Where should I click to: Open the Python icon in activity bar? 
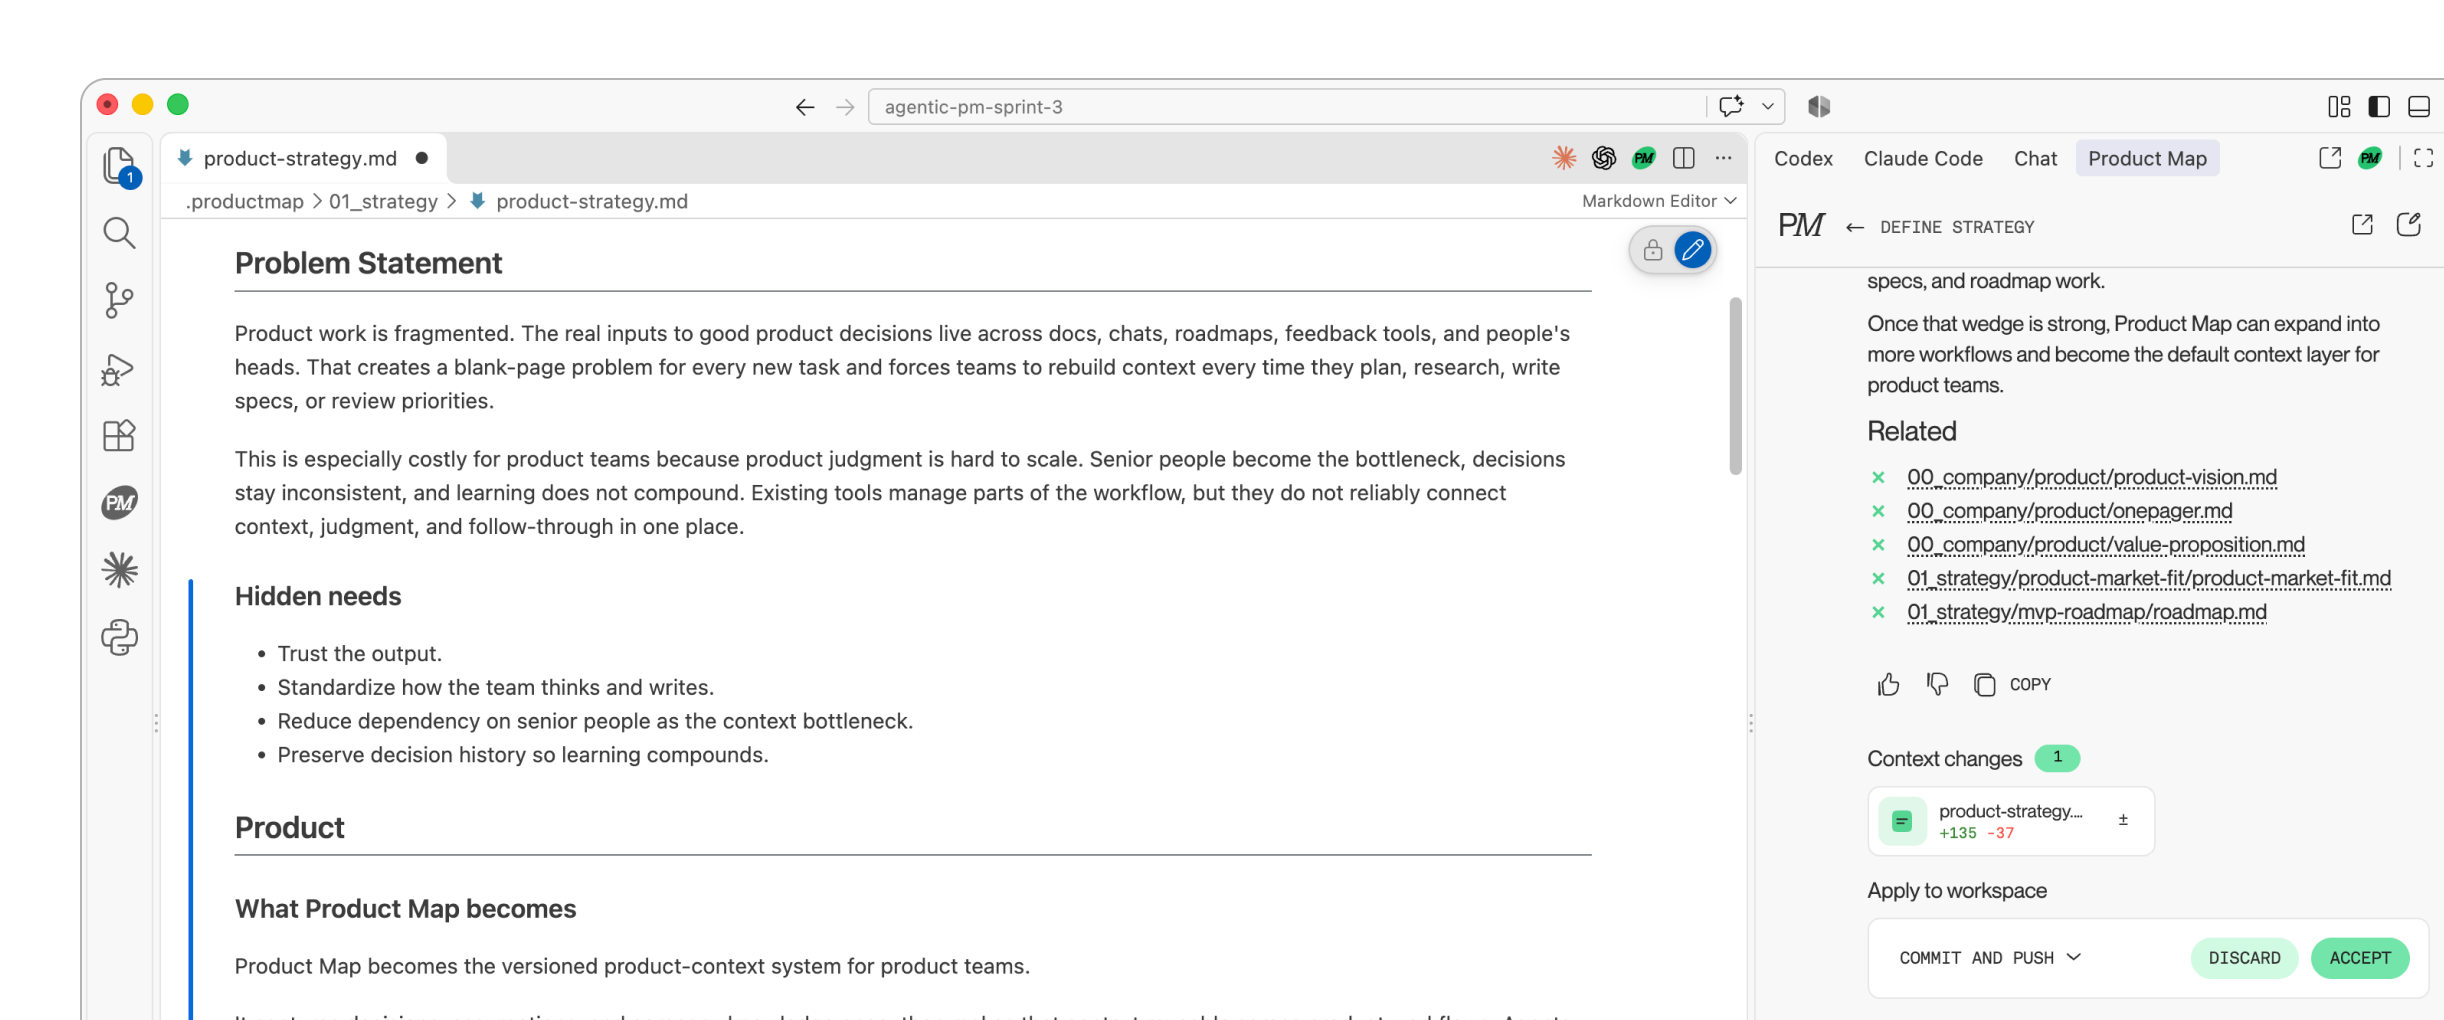click(120, 638)
